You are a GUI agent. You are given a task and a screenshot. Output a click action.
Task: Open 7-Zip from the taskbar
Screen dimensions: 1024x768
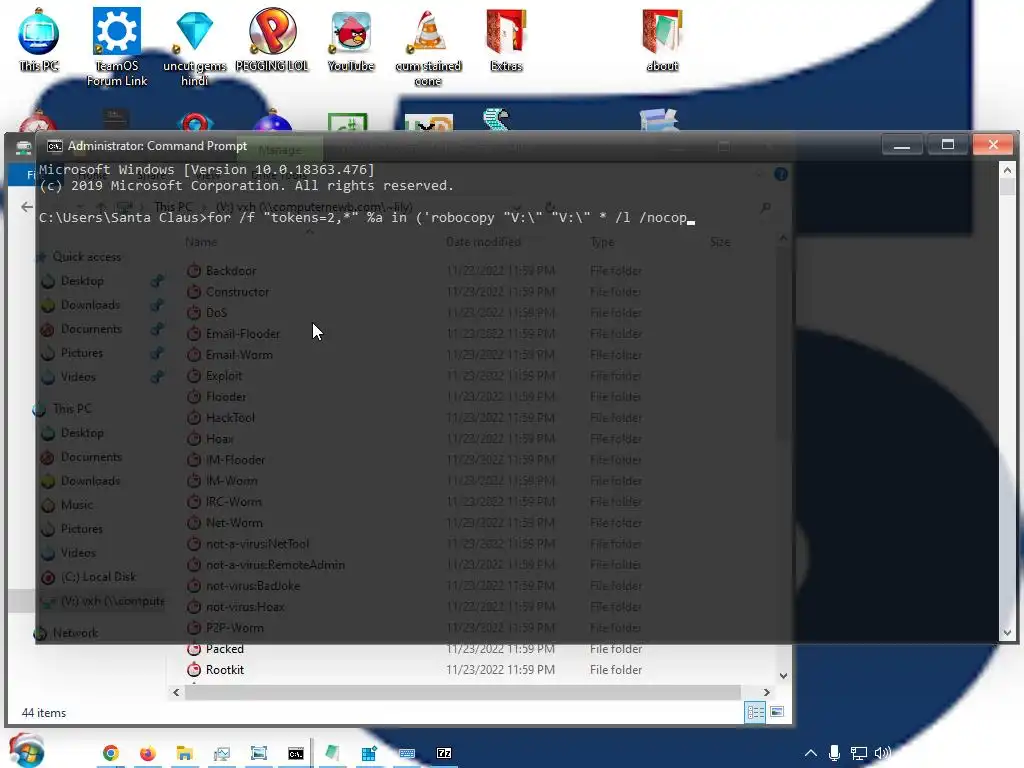pyautogui.click(x=443, y=753)
